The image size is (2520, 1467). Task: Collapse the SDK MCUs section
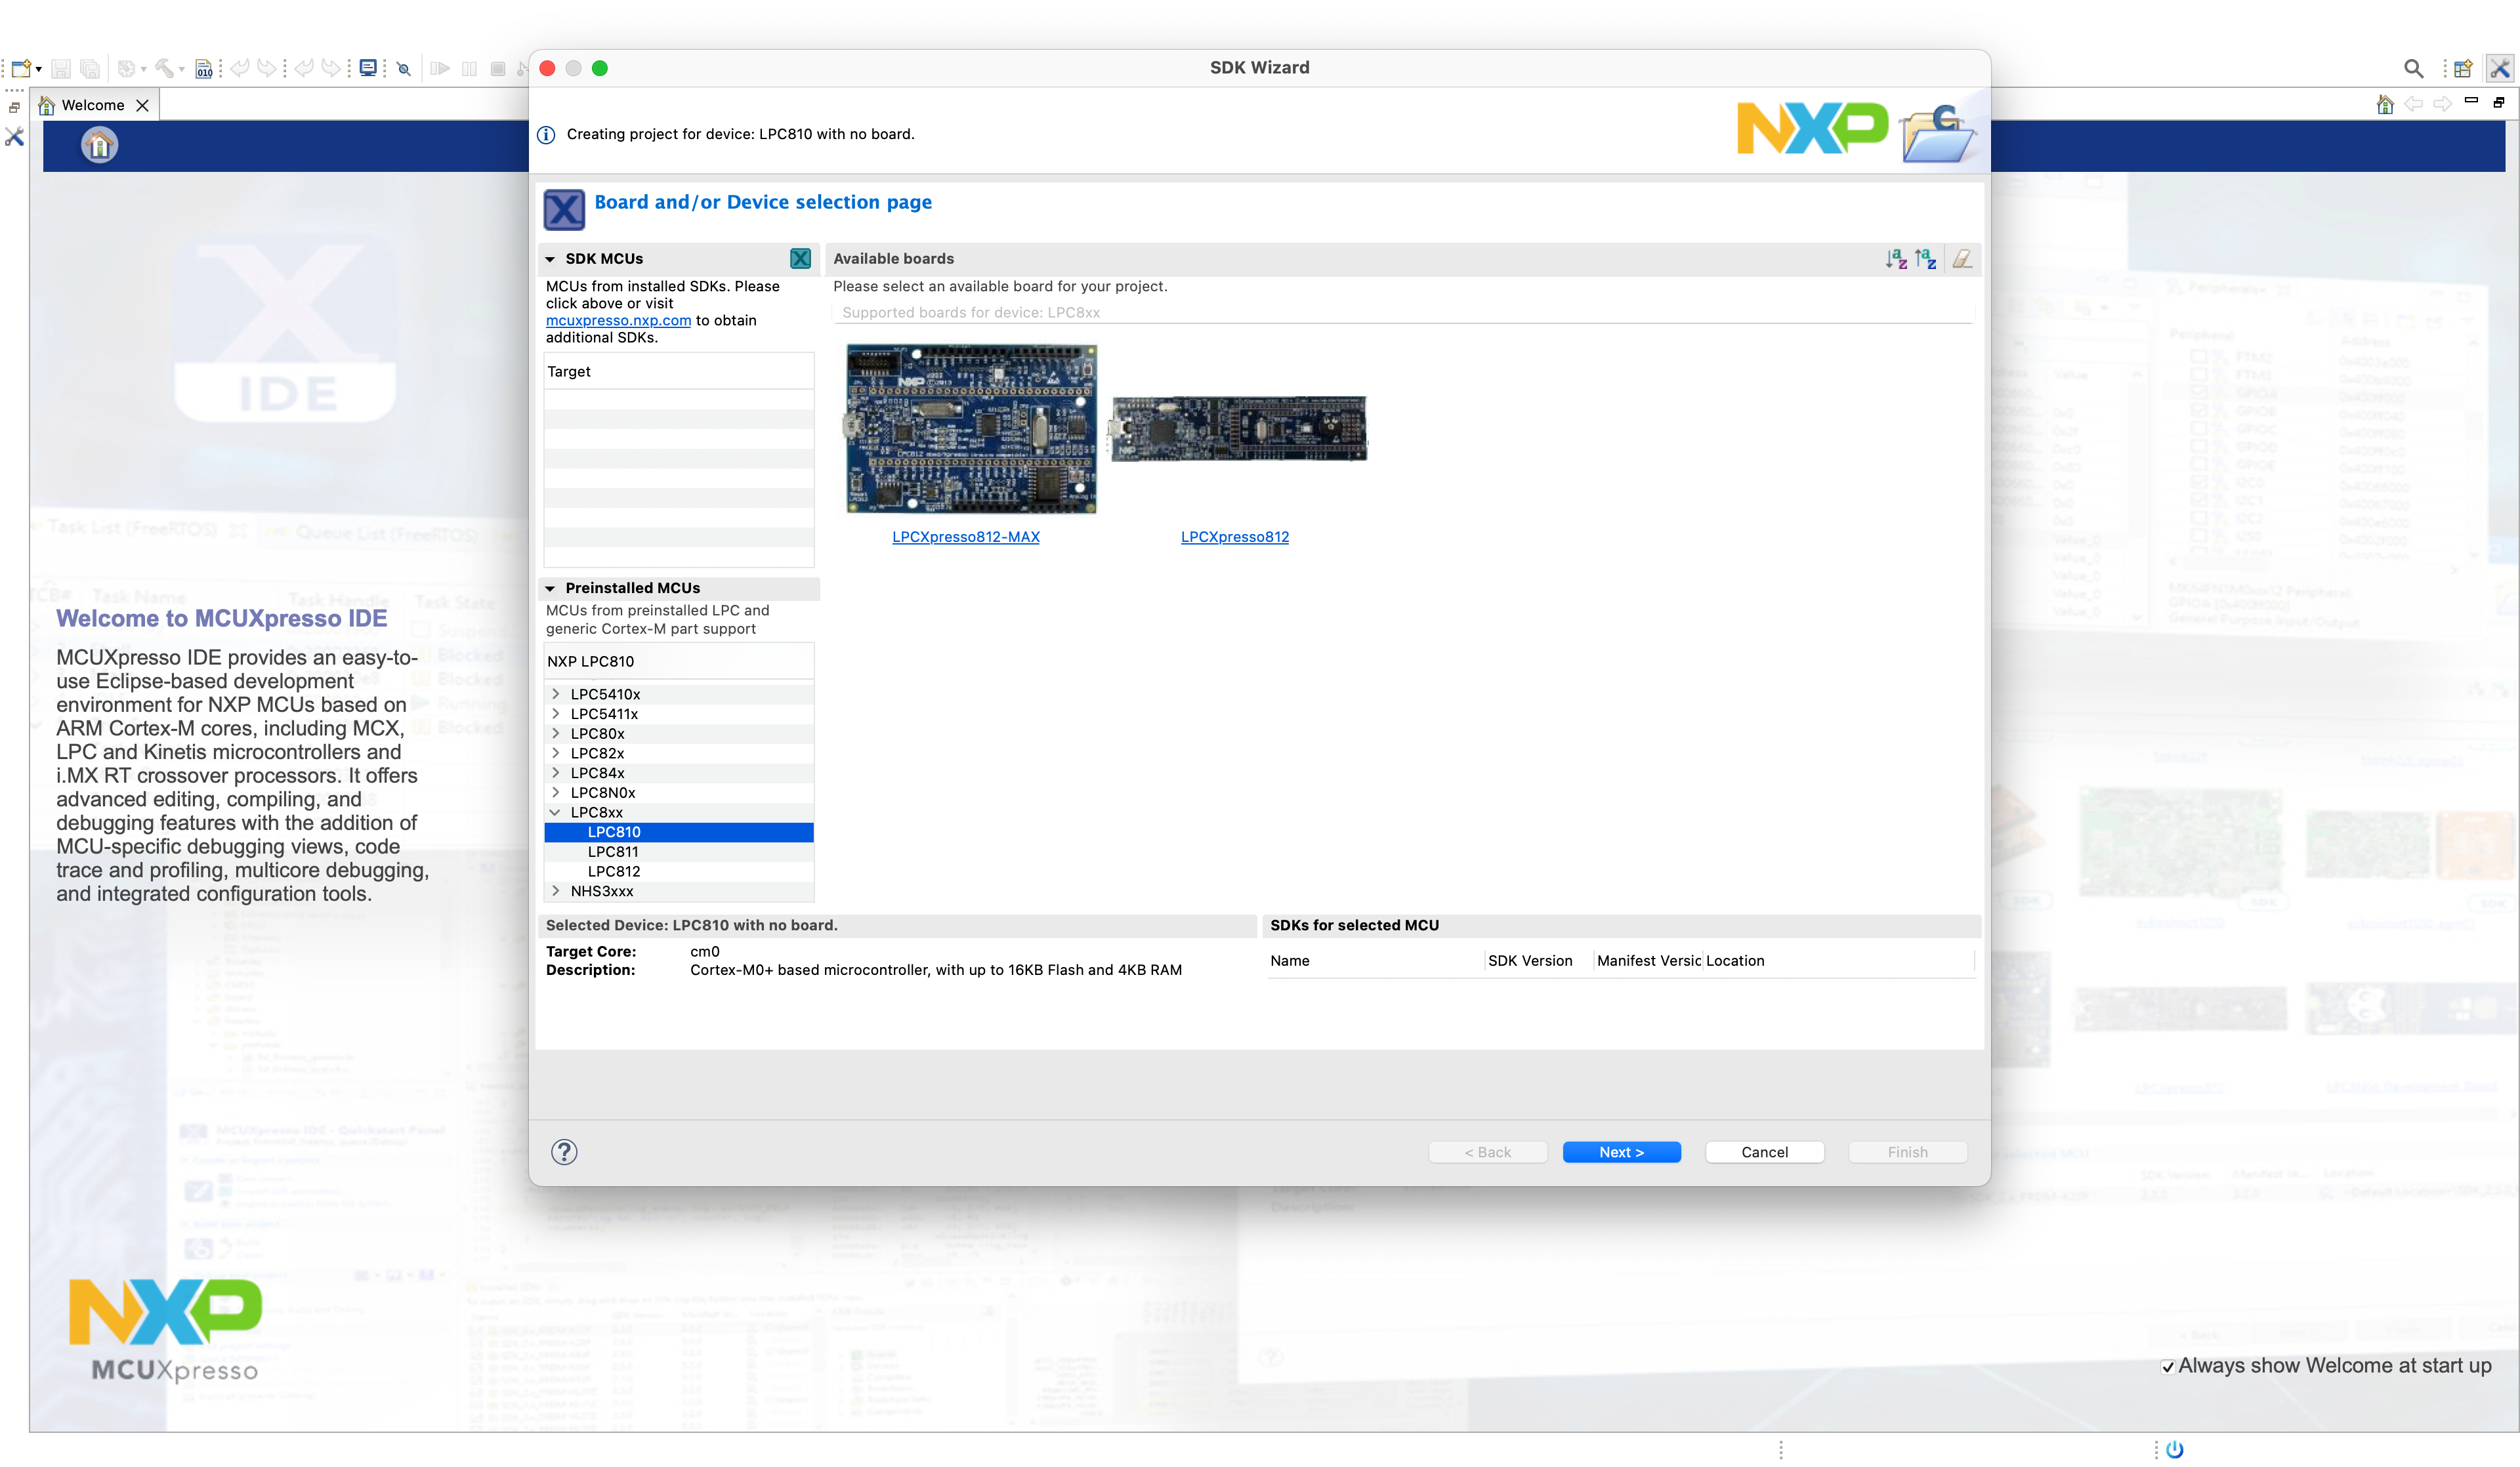[550, 259]
